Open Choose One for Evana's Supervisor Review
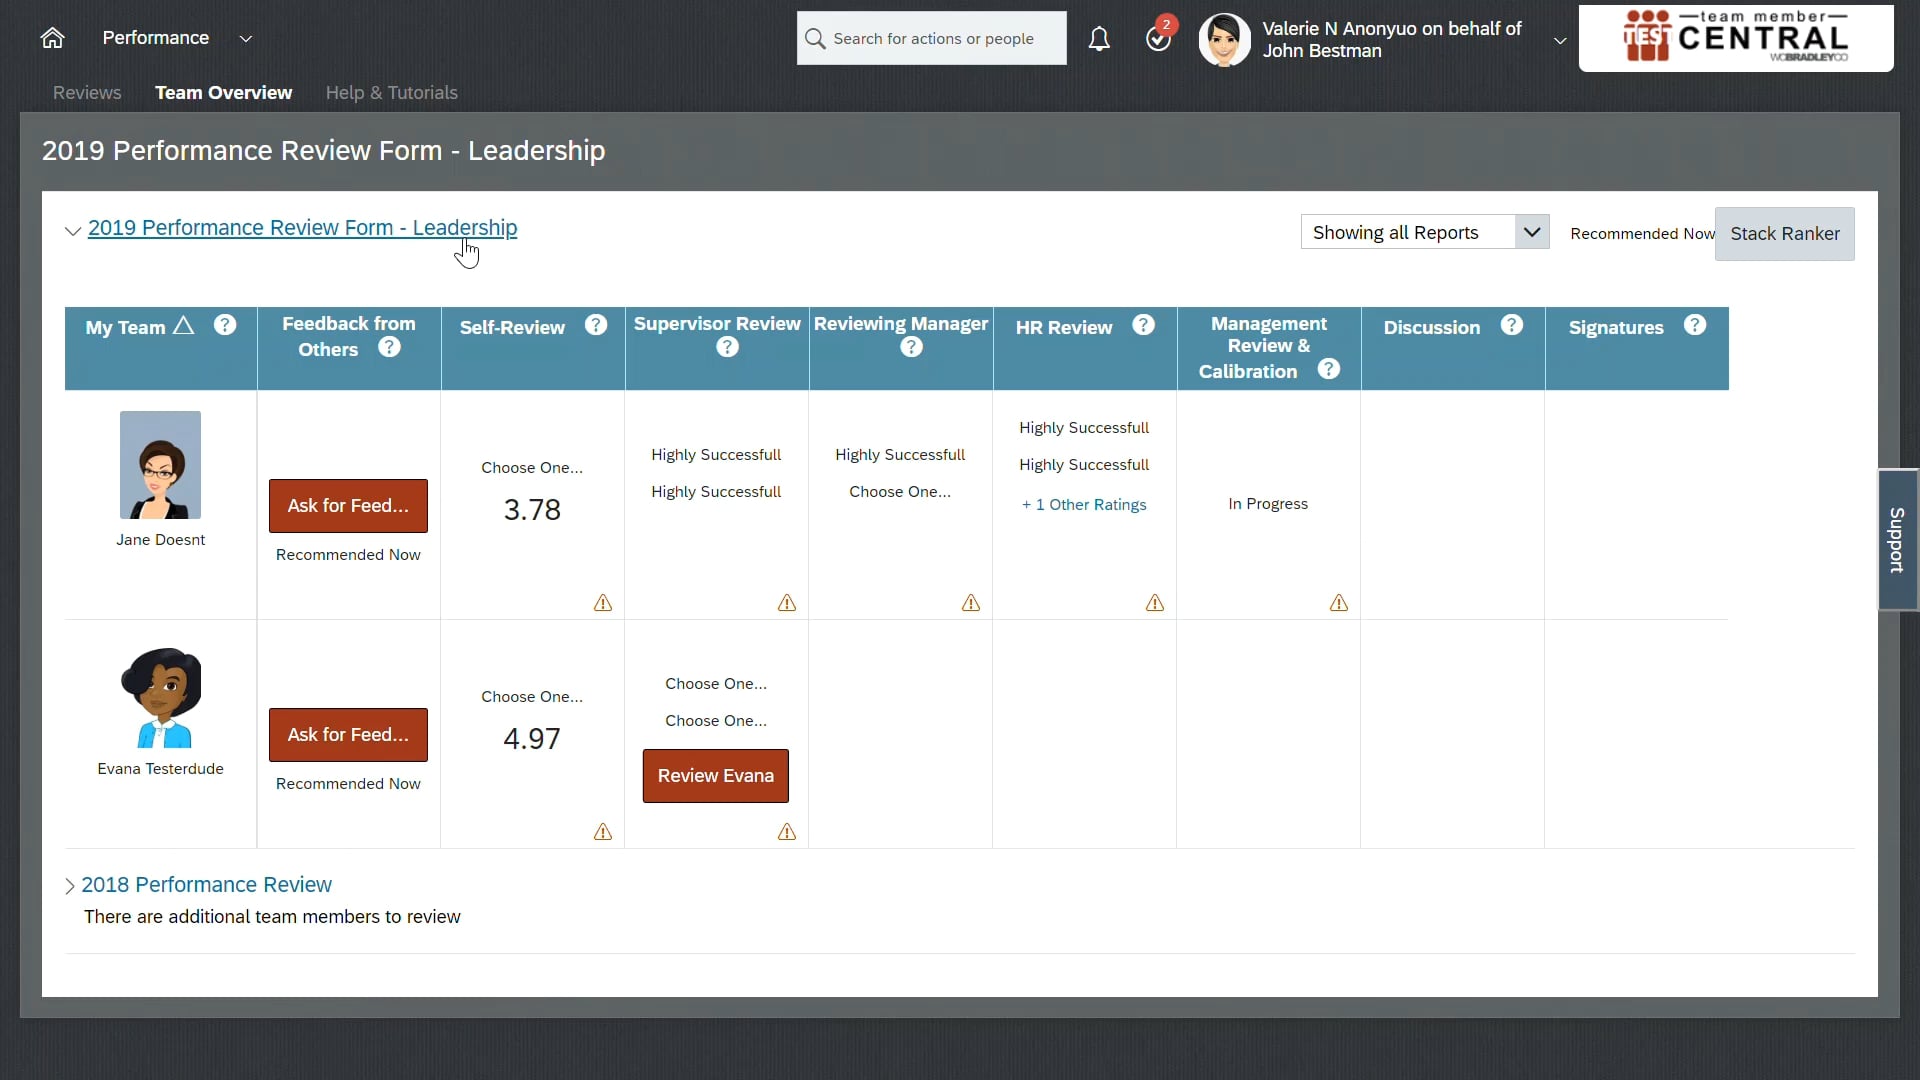This screenshot has height=1080, width=1920. (716, 682)
